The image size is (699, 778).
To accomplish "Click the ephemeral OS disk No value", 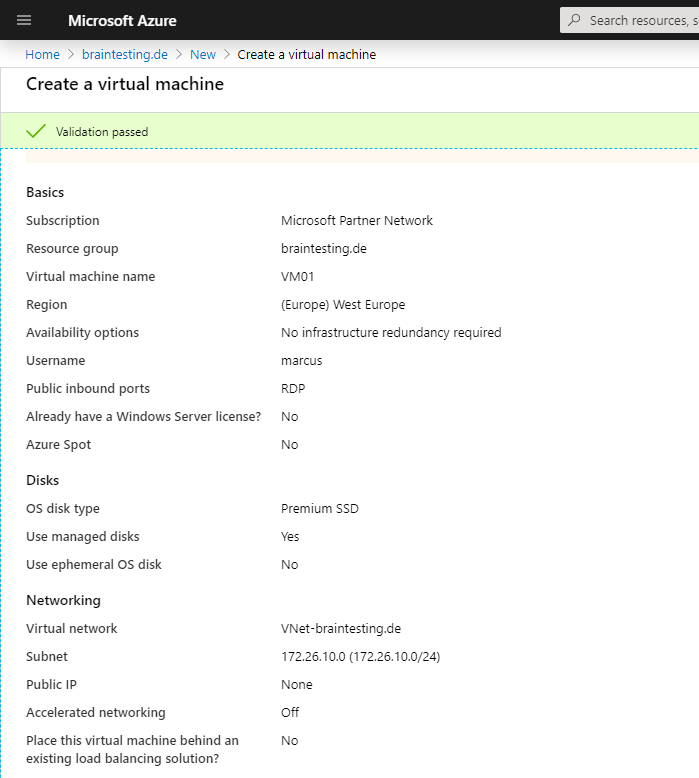I will click(x=290, y=565).
